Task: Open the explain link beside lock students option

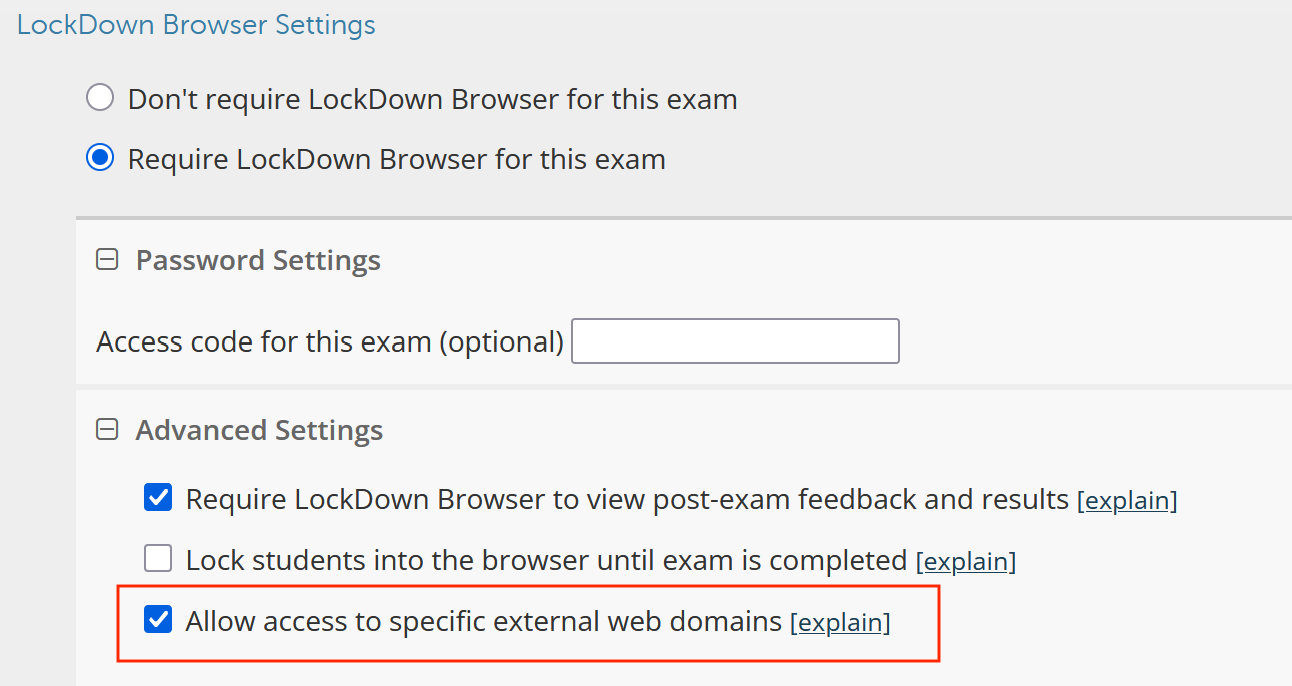Action: [x=966, y=561]
